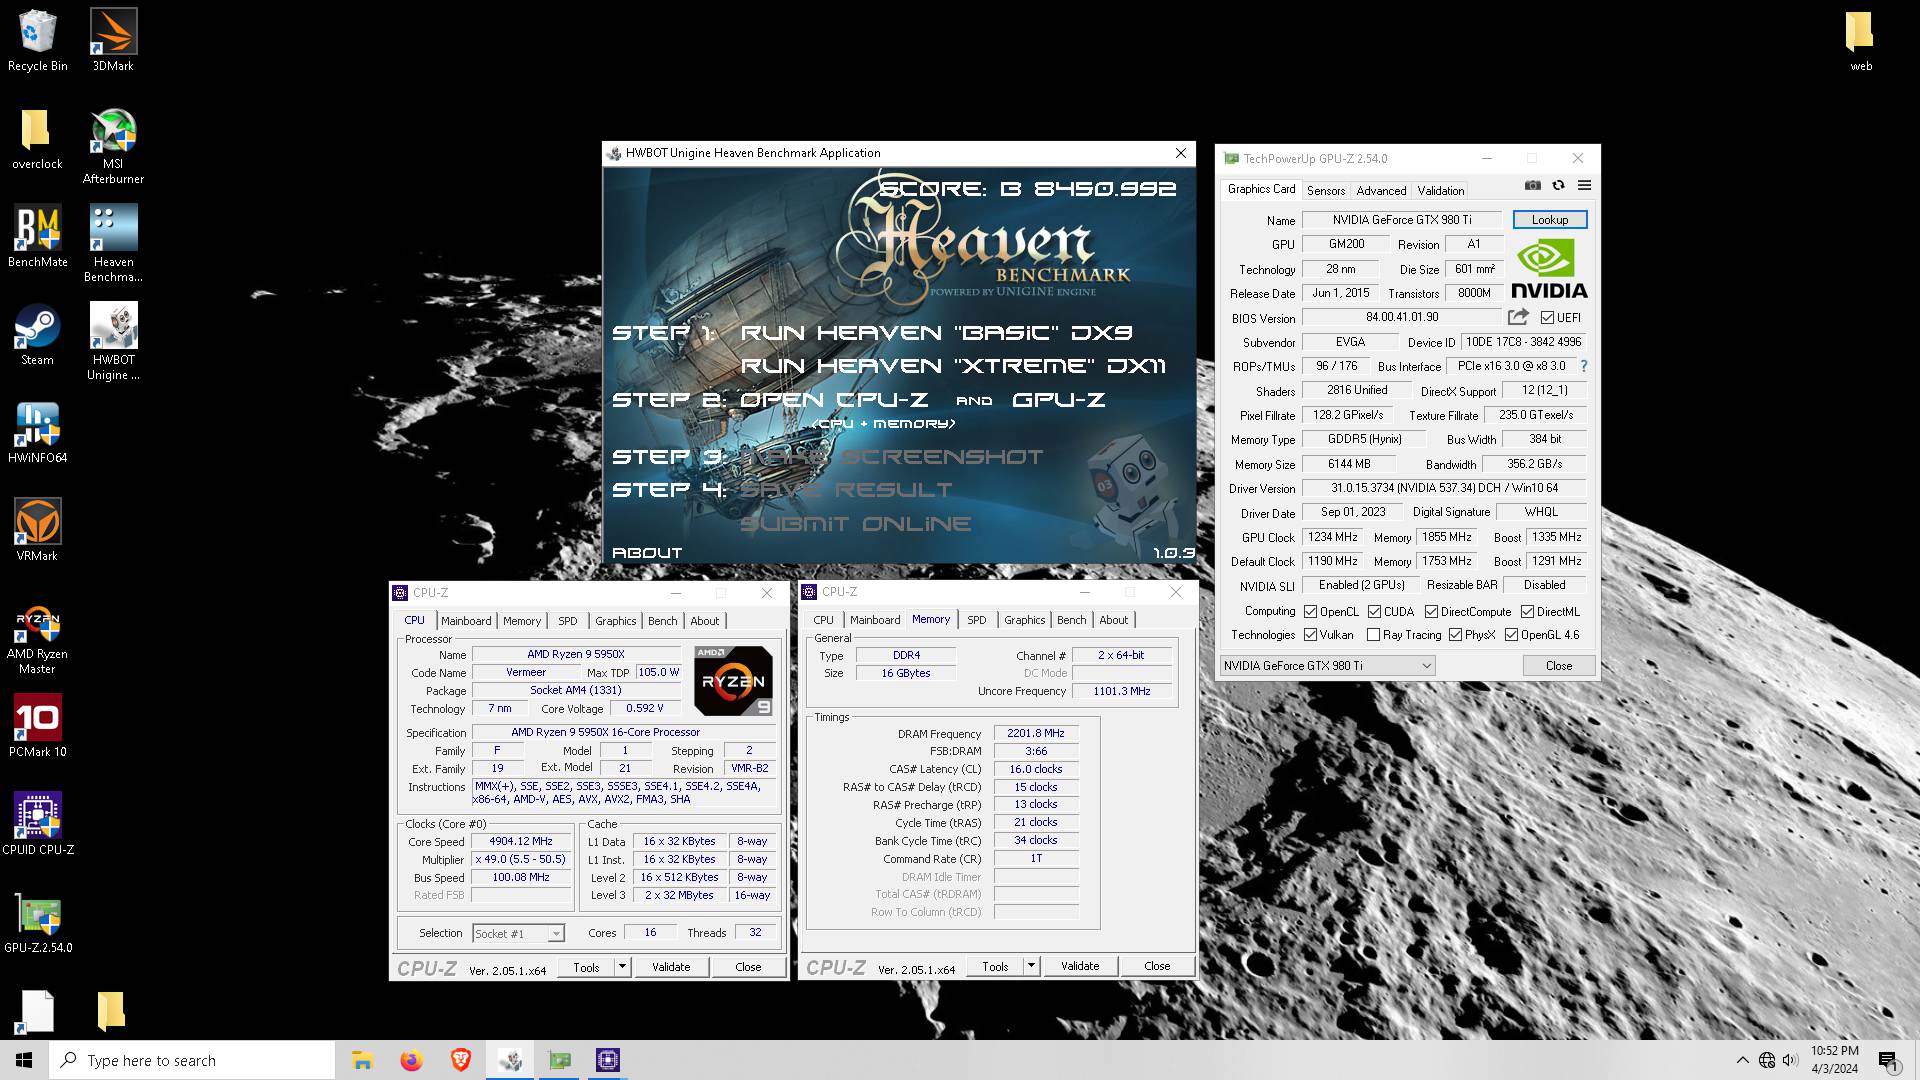The height and width of the screenshot is (1080, 1920).
Task: Open the web folder on desktop
Action: click(x=1860, y=40)
